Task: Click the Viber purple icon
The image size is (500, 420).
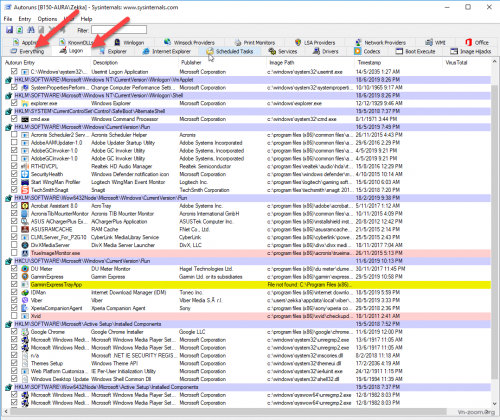Action: (x=25, y=300)
